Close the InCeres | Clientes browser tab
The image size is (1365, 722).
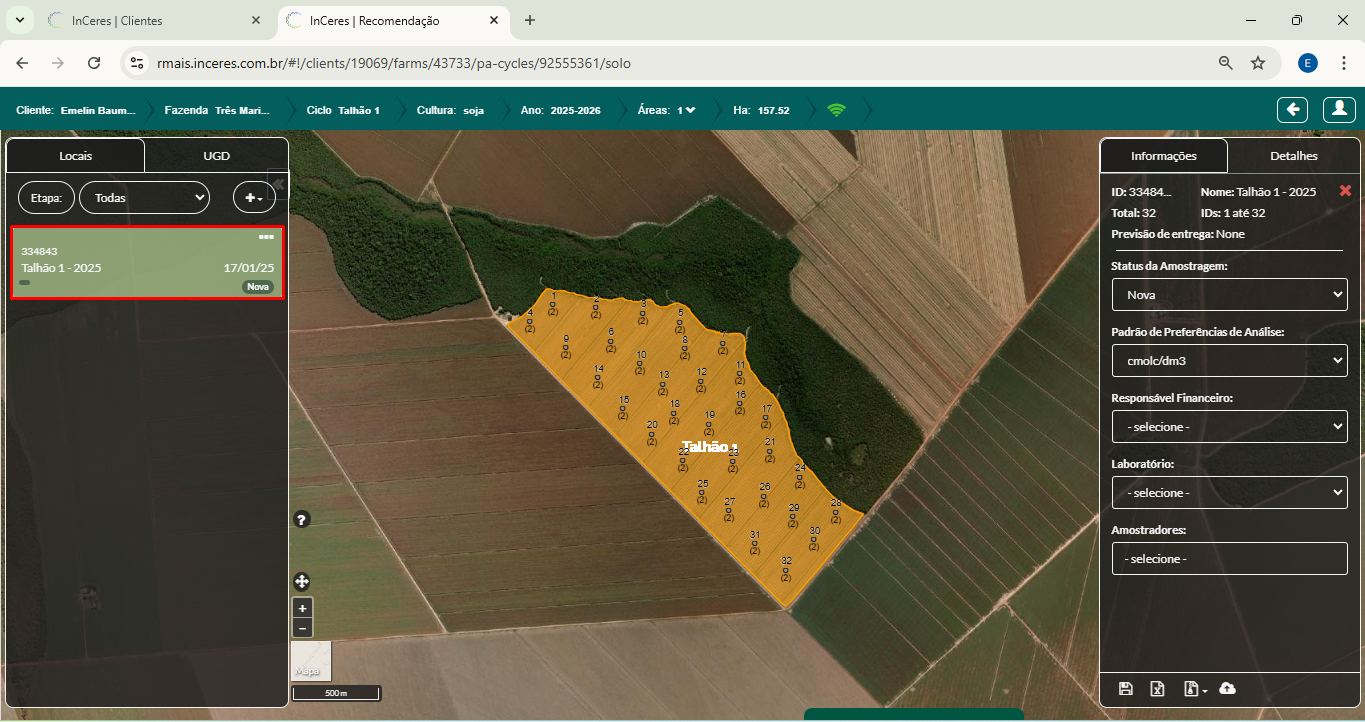point(256,20)
